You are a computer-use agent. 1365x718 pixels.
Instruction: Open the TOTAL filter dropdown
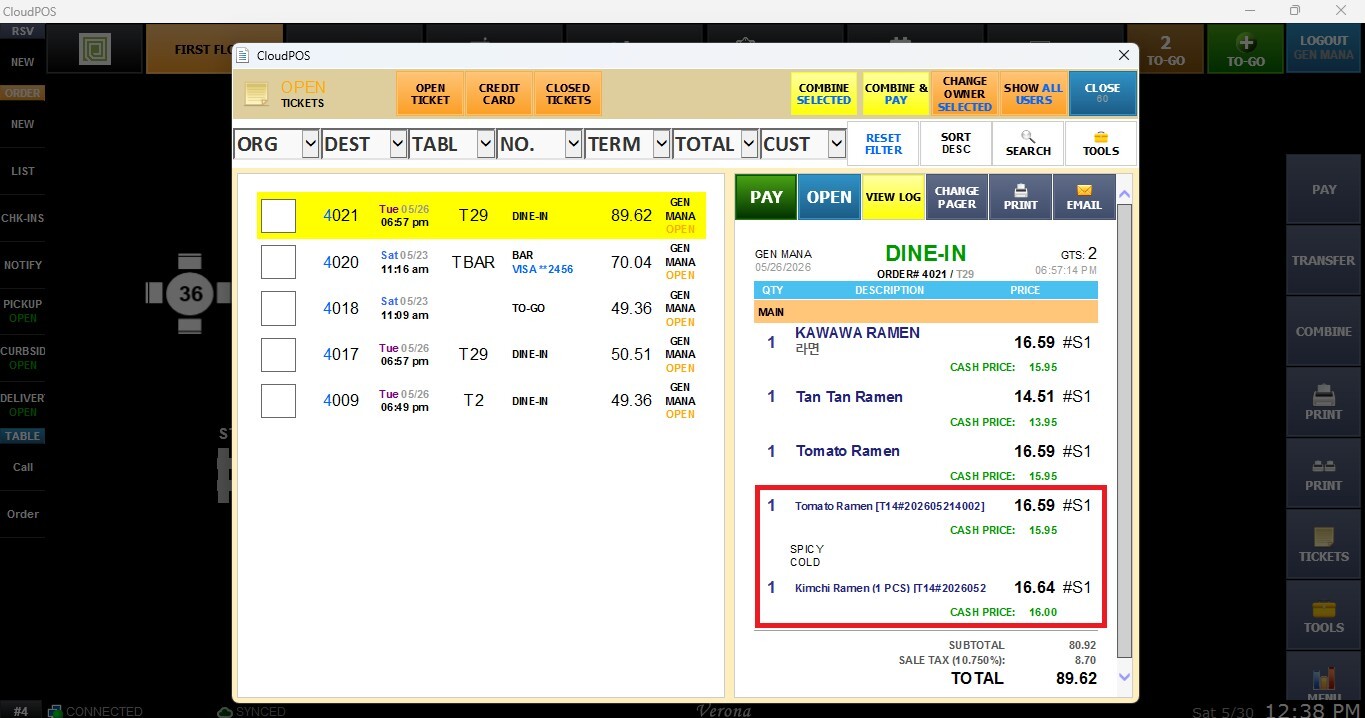[x=749, y=144]
